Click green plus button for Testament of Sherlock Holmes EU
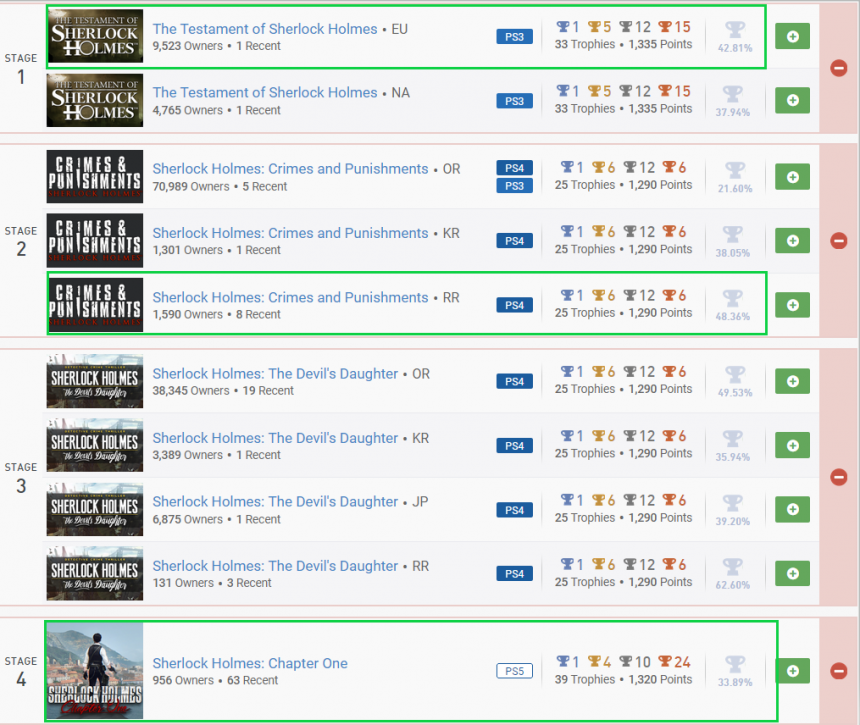The image size is (860, 725). [792, 37]
